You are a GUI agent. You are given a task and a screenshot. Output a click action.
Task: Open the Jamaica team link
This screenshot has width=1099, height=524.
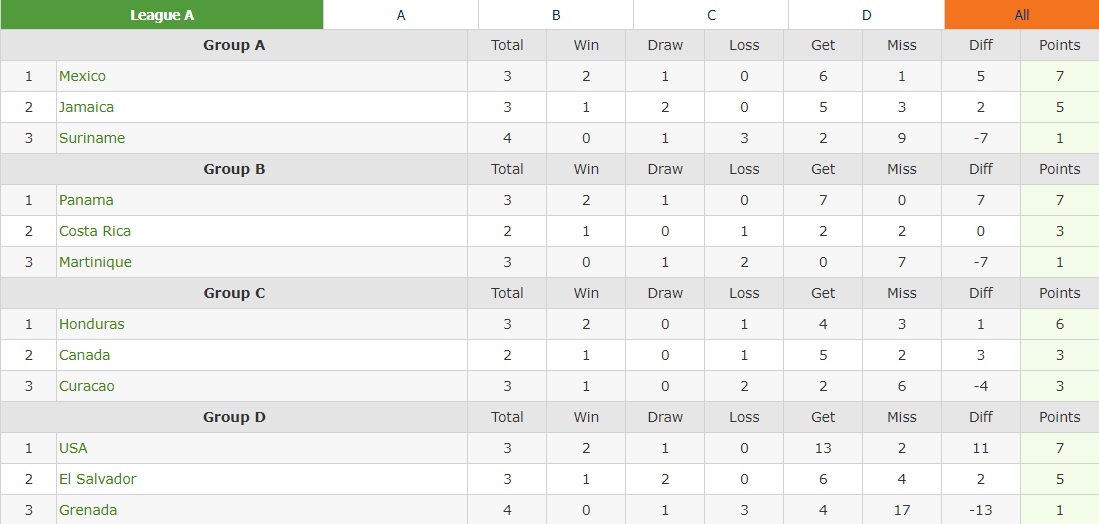[x=86, y=107]
